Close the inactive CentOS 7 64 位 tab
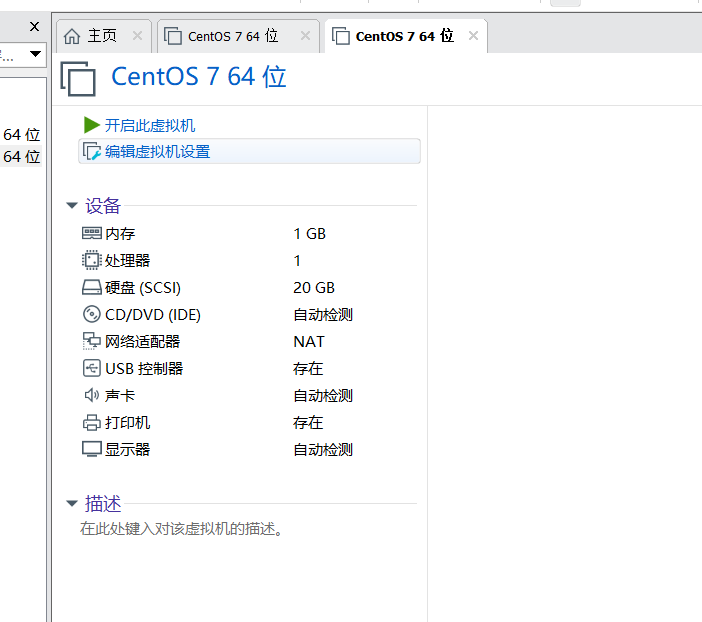Image resolution: width=702 pixels, height=622 pixels. pos(305,36)
